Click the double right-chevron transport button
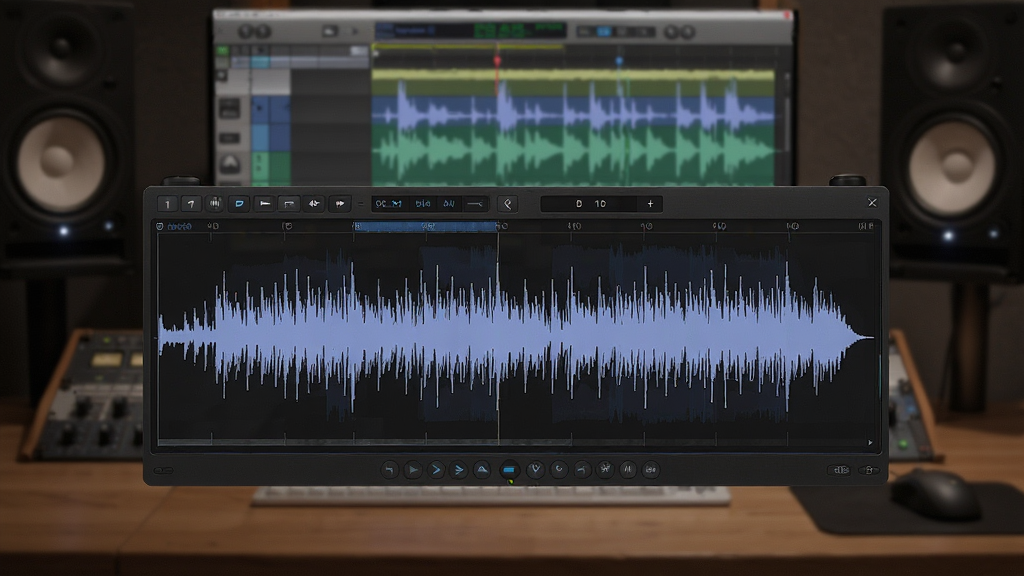The height and width of the screenshot is (576, 1024). pos(459,470)
